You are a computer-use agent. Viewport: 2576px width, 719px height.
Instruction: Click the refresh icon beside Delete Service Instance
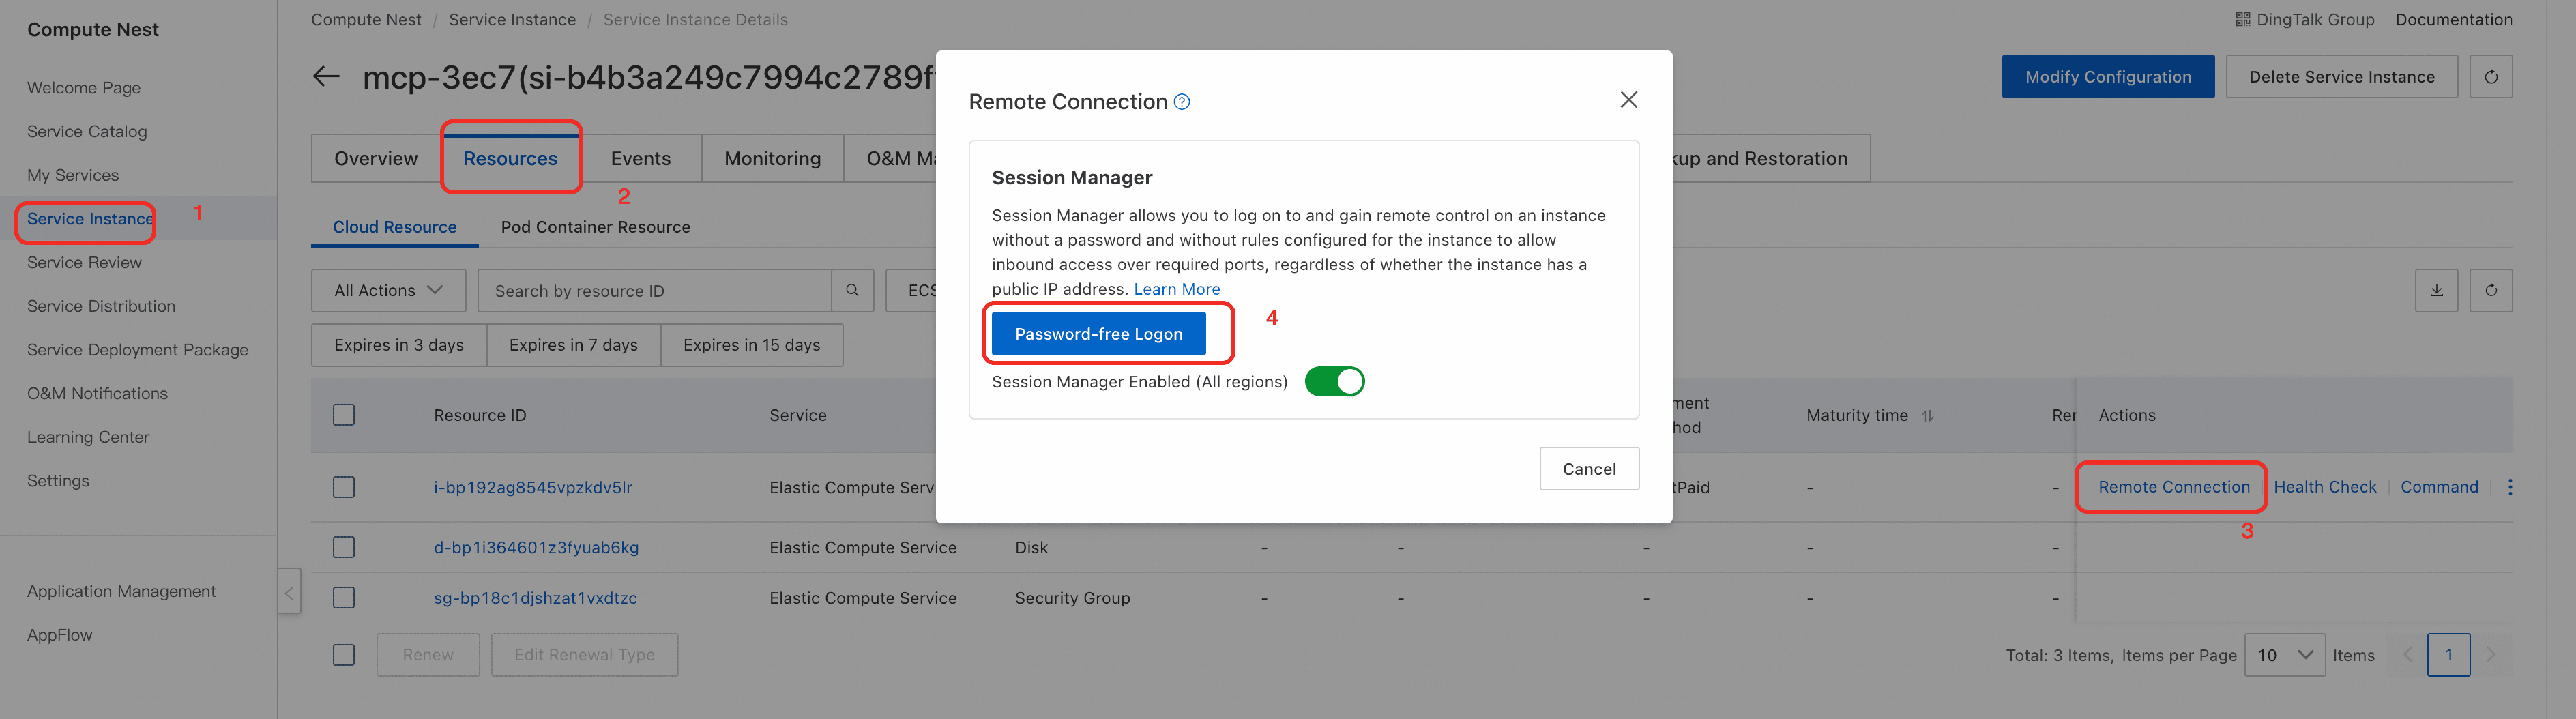tap(2491, 77)
